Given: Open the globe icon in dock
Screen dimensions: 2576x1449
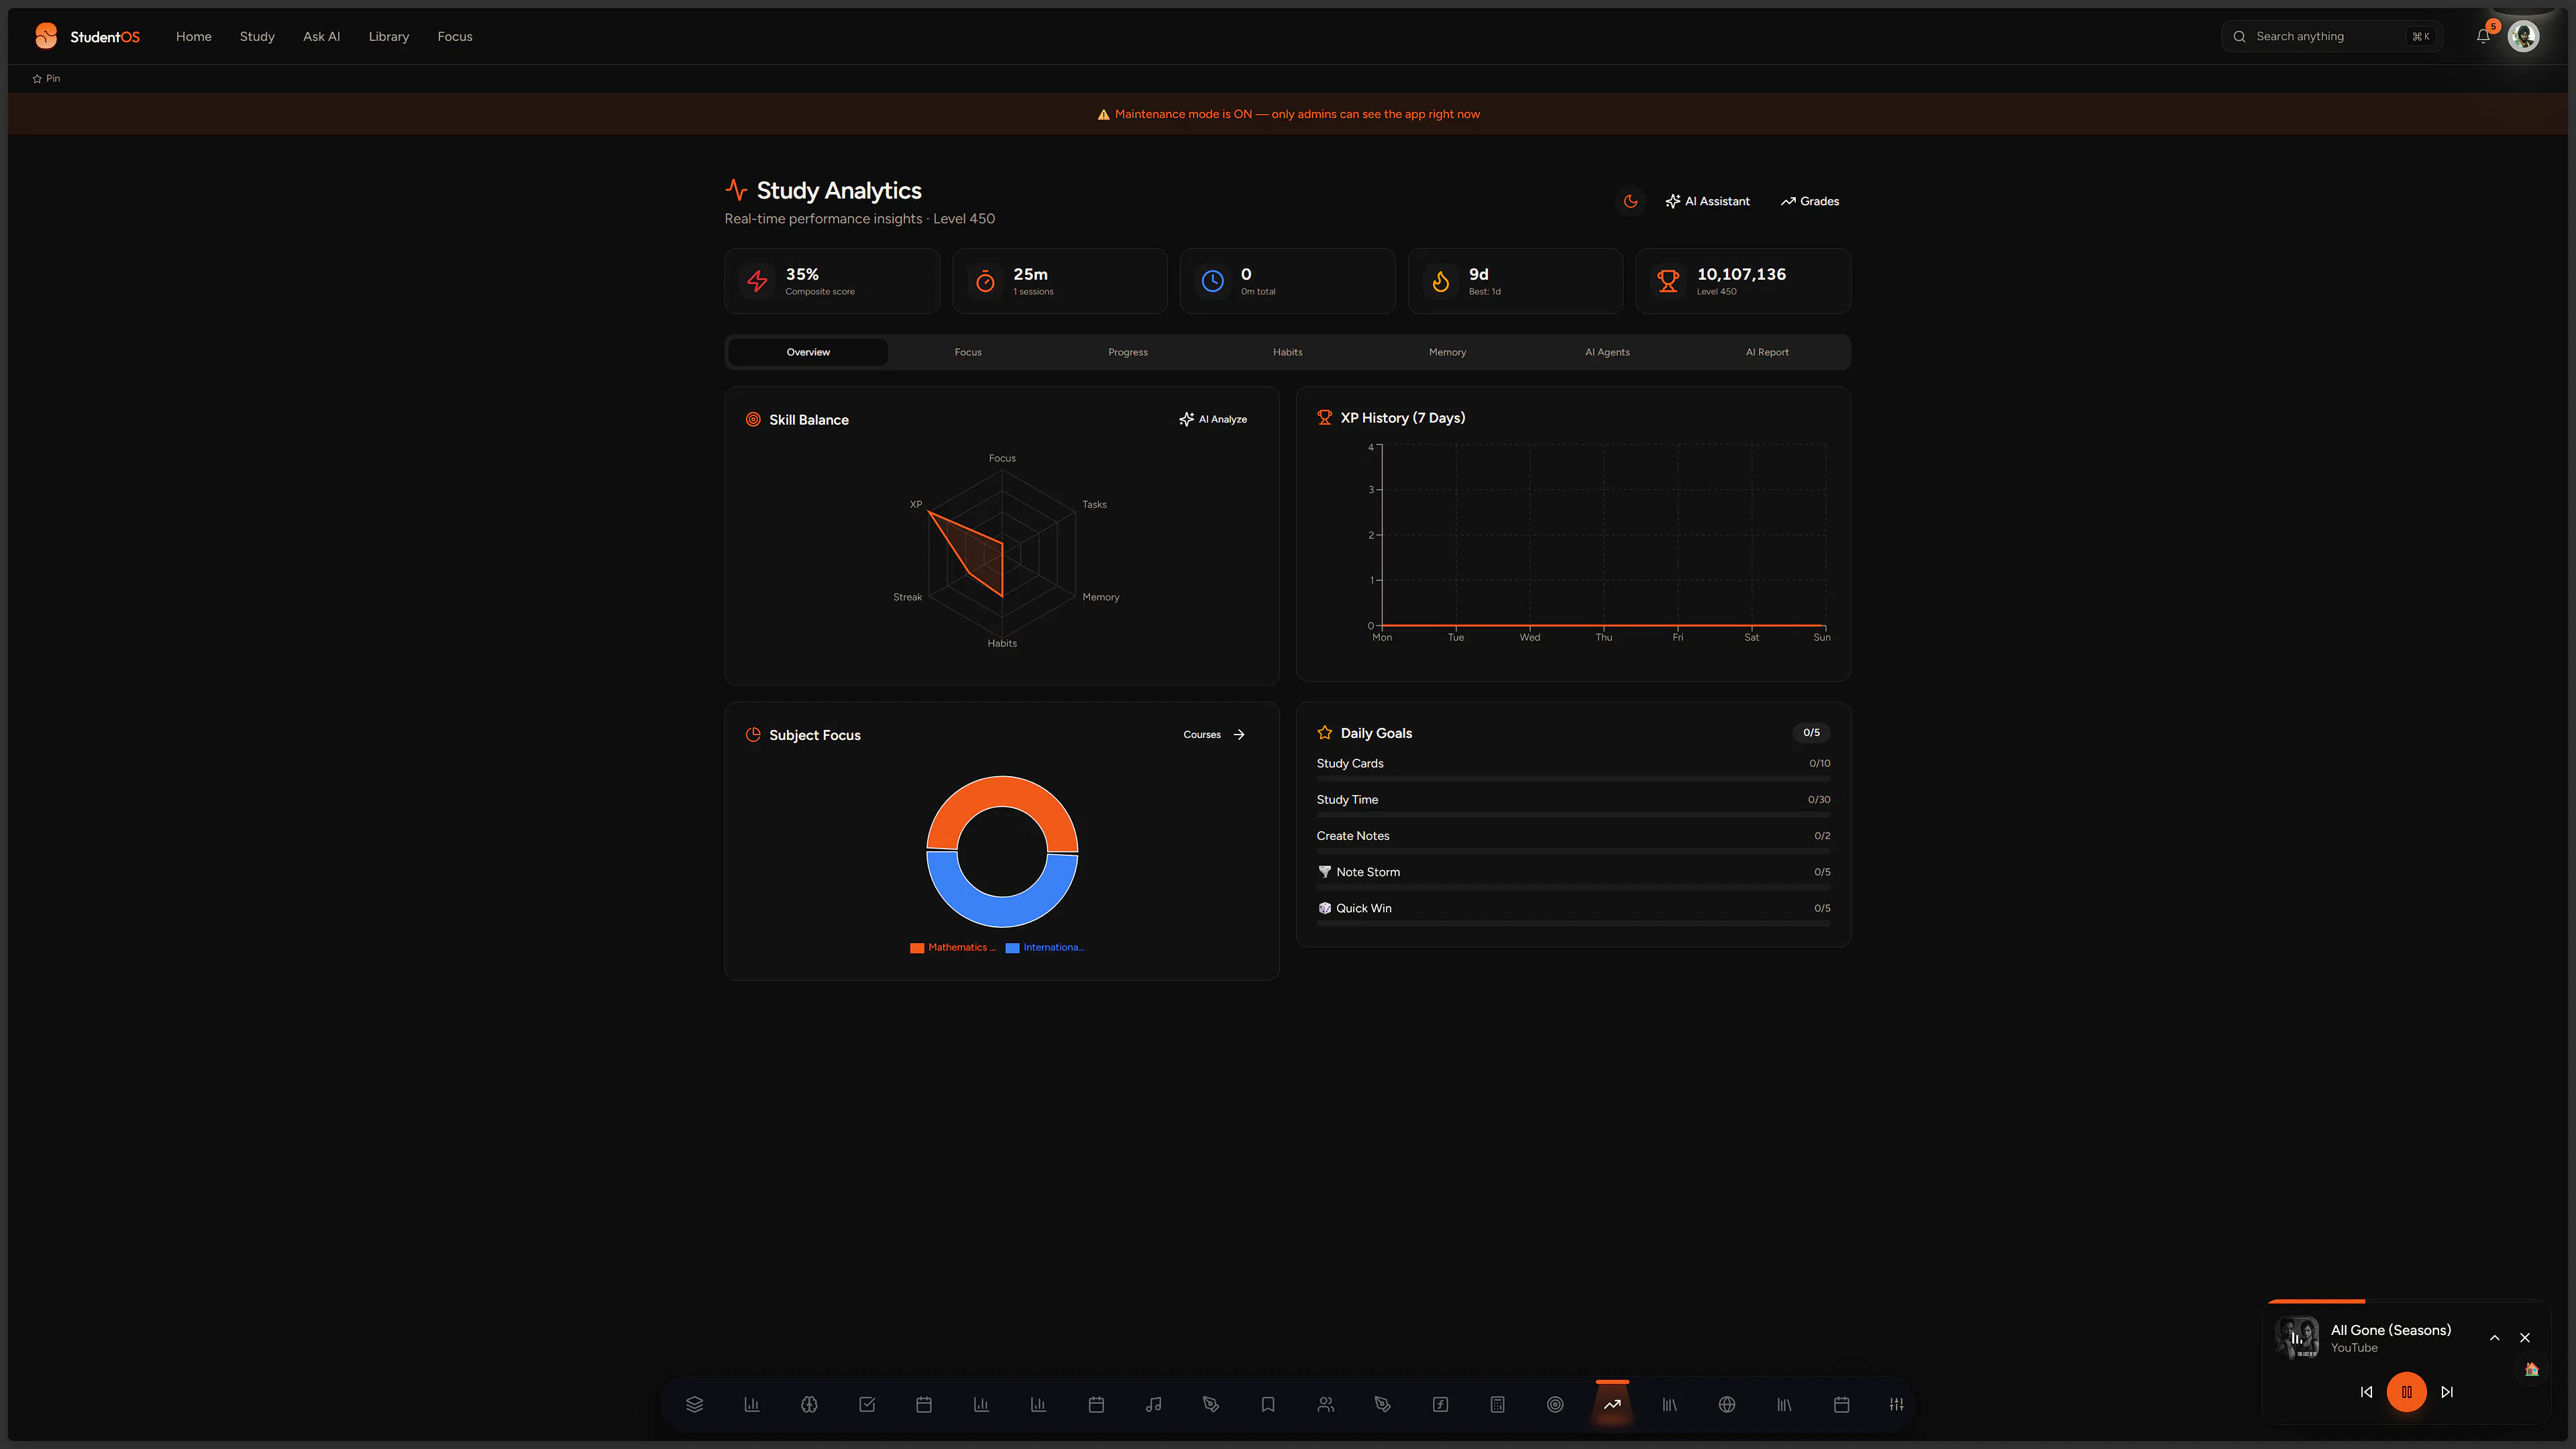Looking at the screenshot, I should [x=1727, y=1404].
